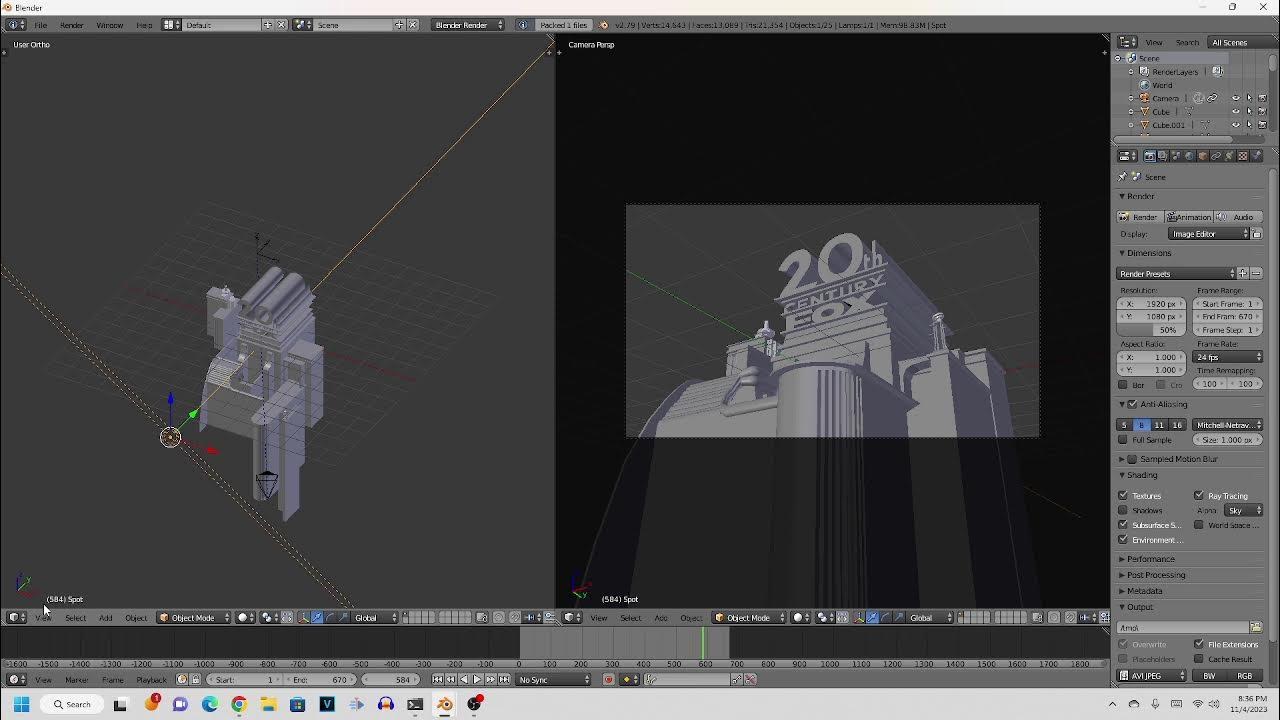Toggle Camera visibility eye in outliner
Image resolution: width=1280 pixels, height=720 pixels.
pos(1236,98)
